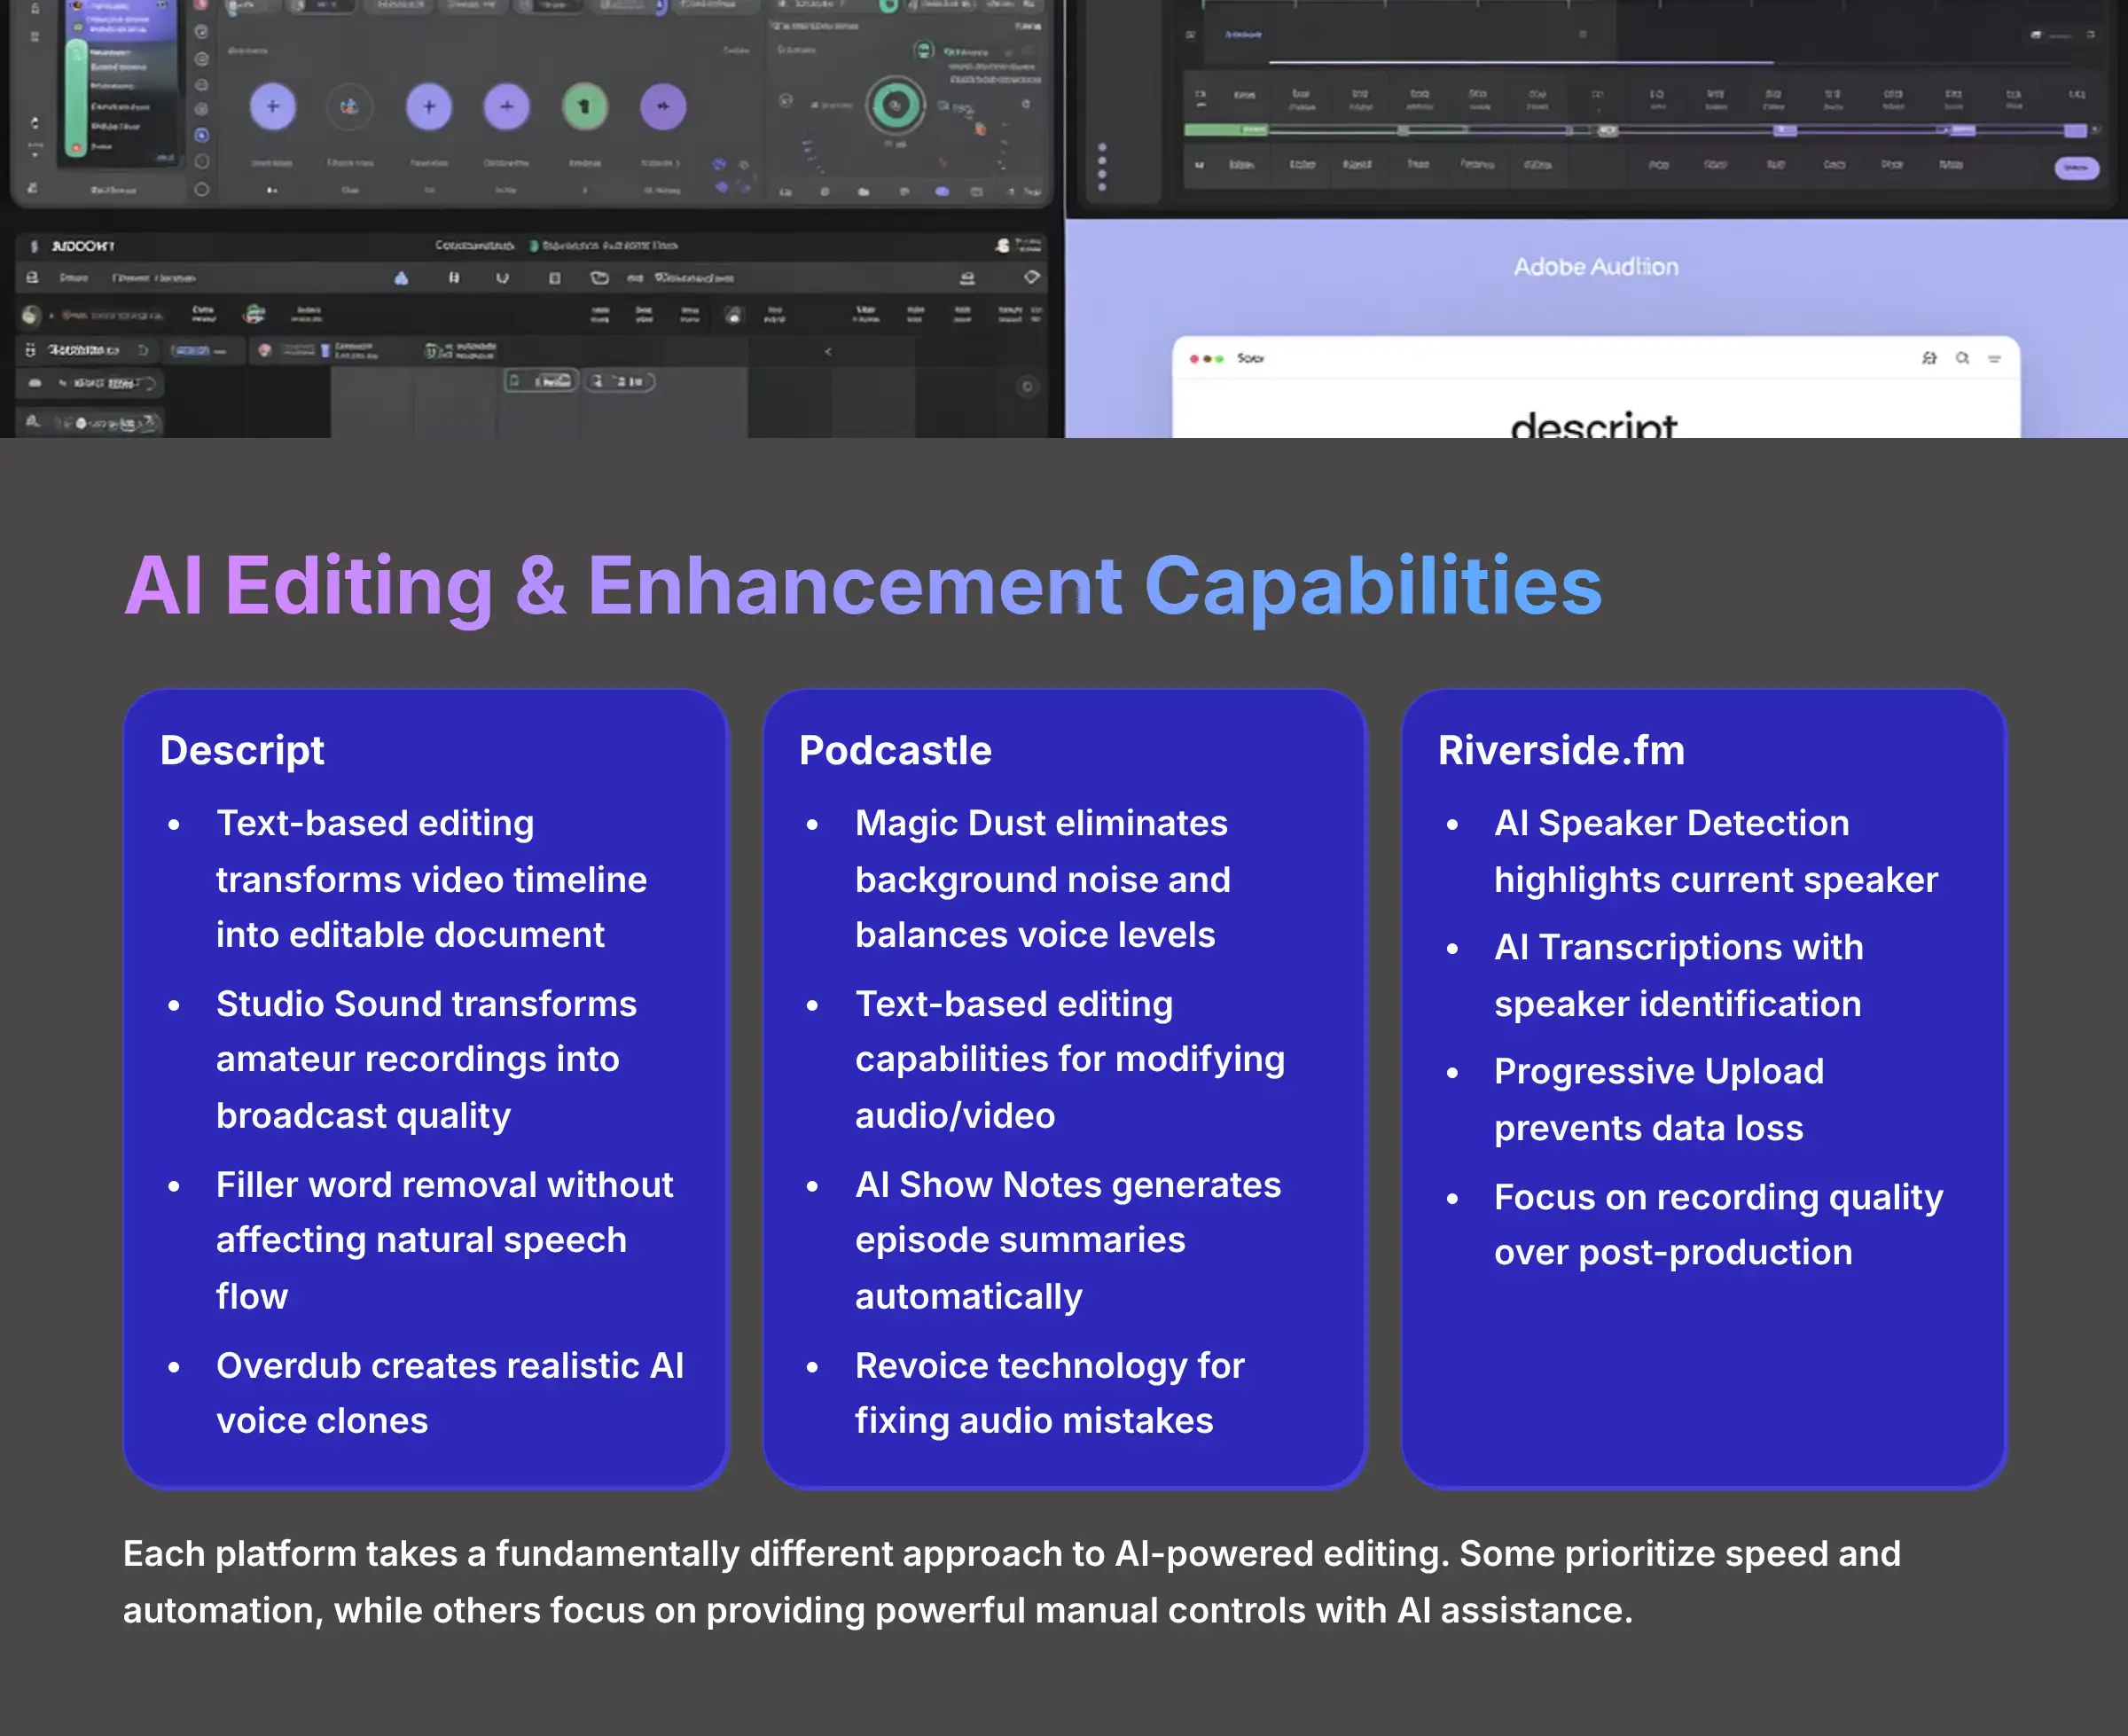Click the large green ring dial
The width and height of the screenshot is (2128, 1736).
click(x=895, y=105)
